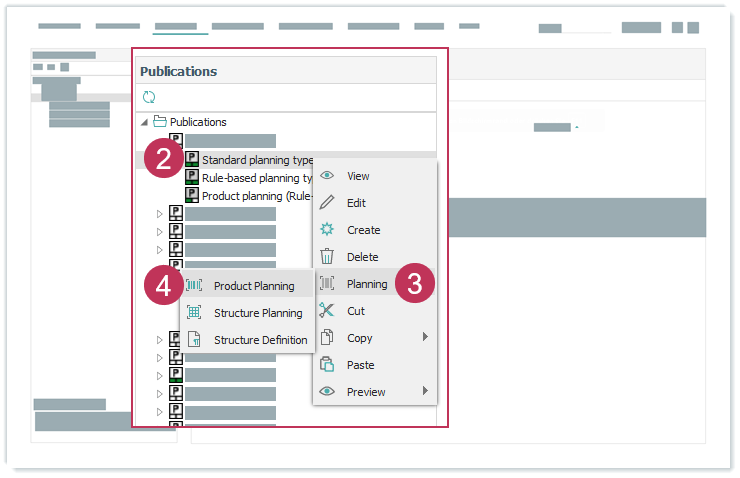Click the scissors icon beside Cut
The image size is (740, 478).
coord(326,311)
